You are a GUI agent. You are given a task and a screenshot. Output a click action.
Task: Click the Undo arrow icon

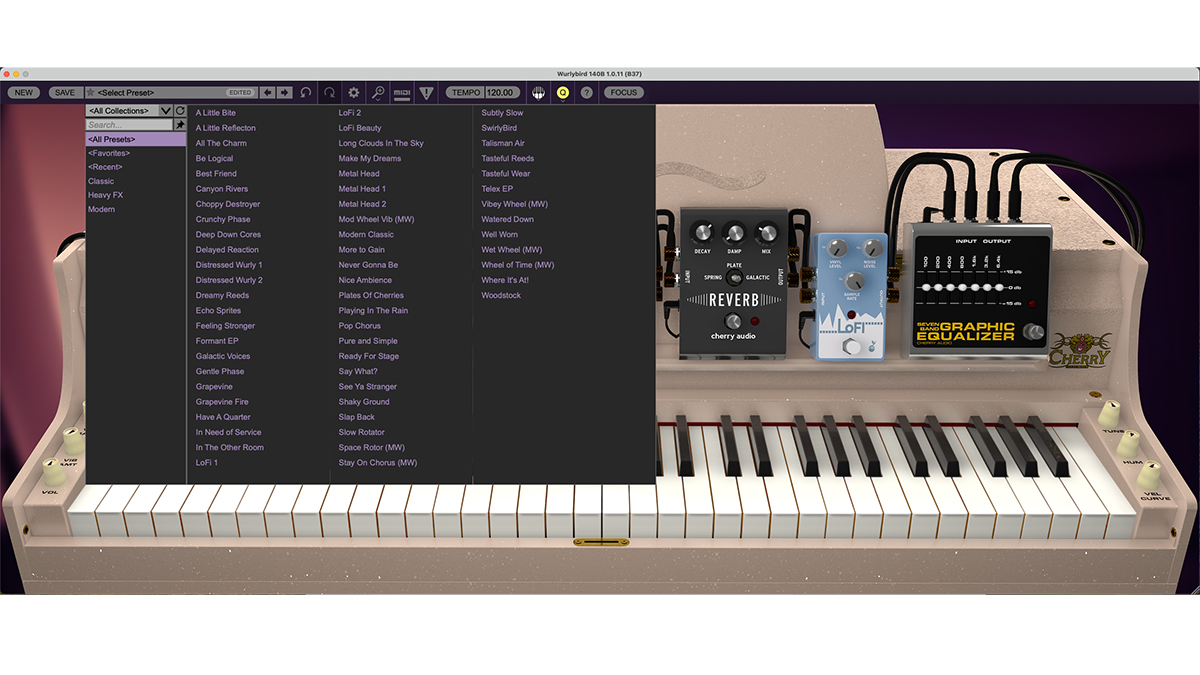coord(306,92)
